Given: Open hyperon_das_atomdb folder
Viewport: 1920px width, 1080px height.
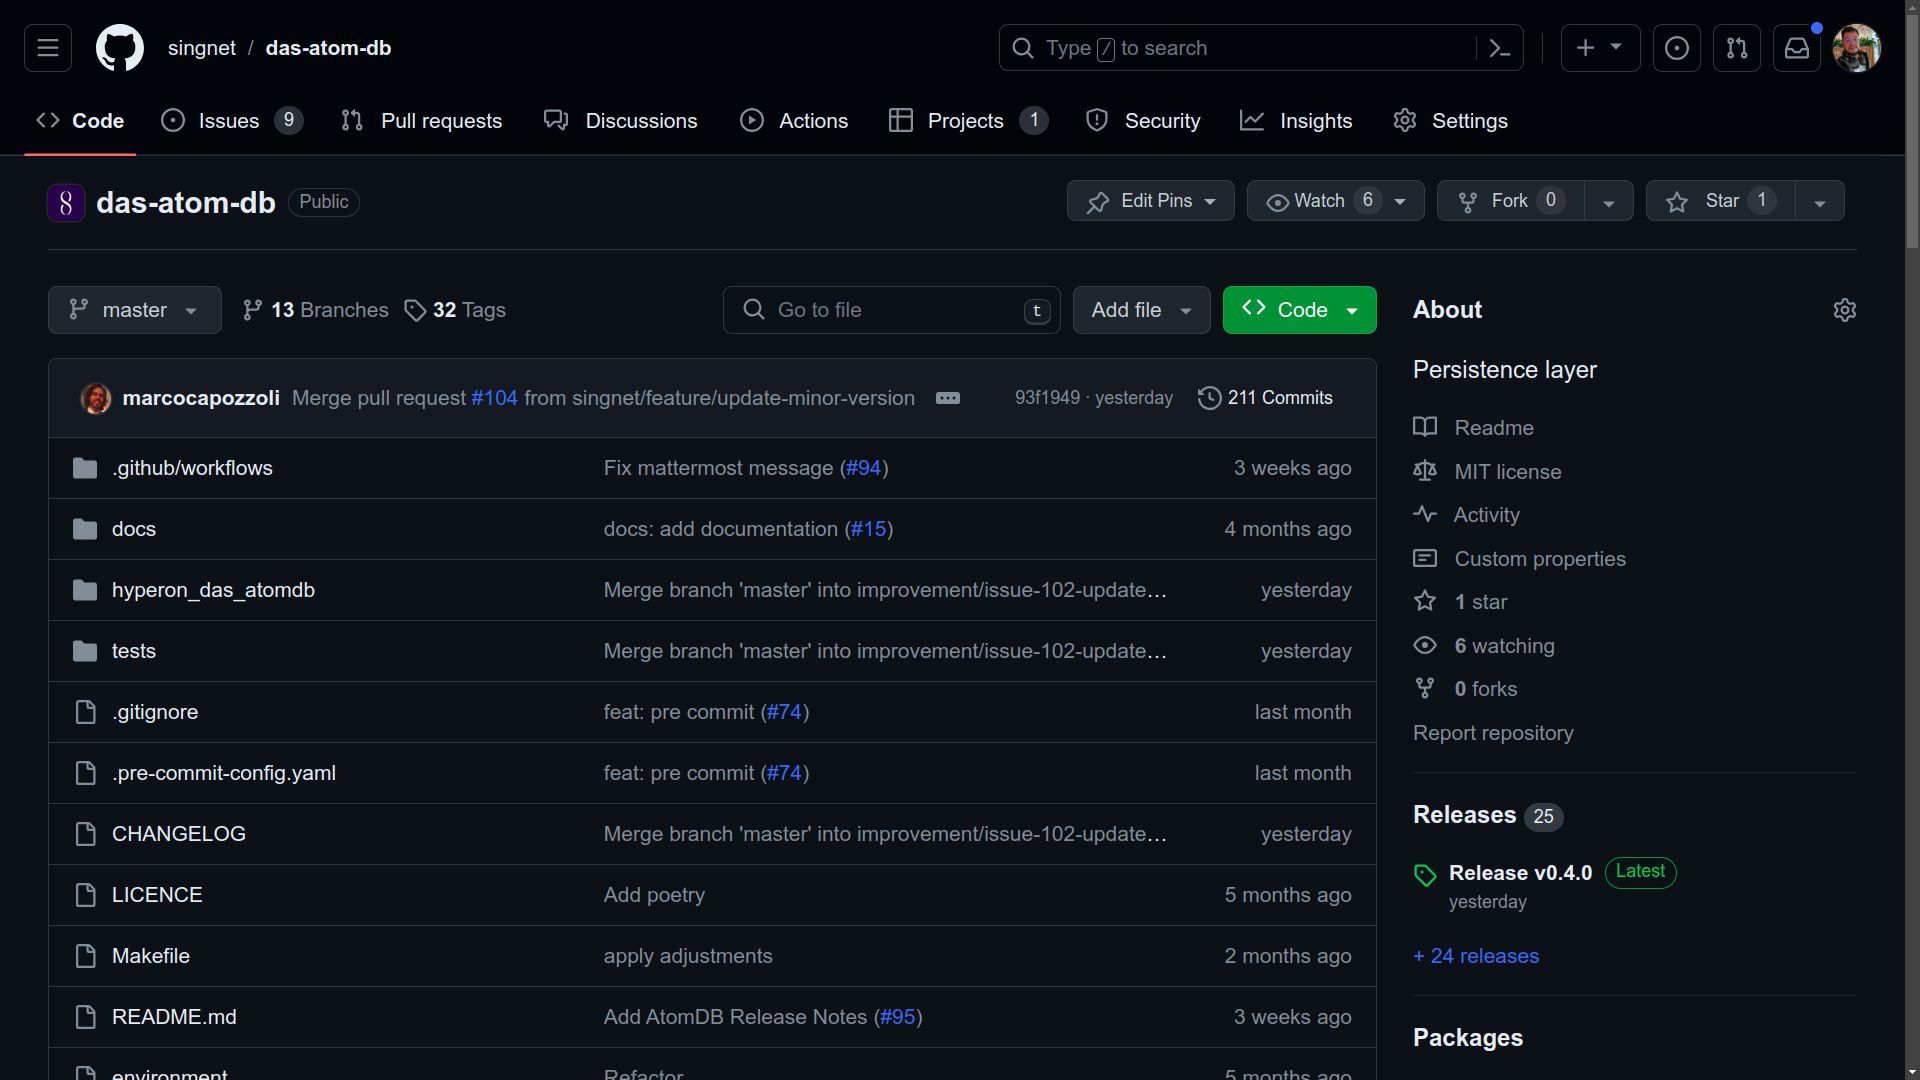Looking at the screenshot, I should pos(213,590).
